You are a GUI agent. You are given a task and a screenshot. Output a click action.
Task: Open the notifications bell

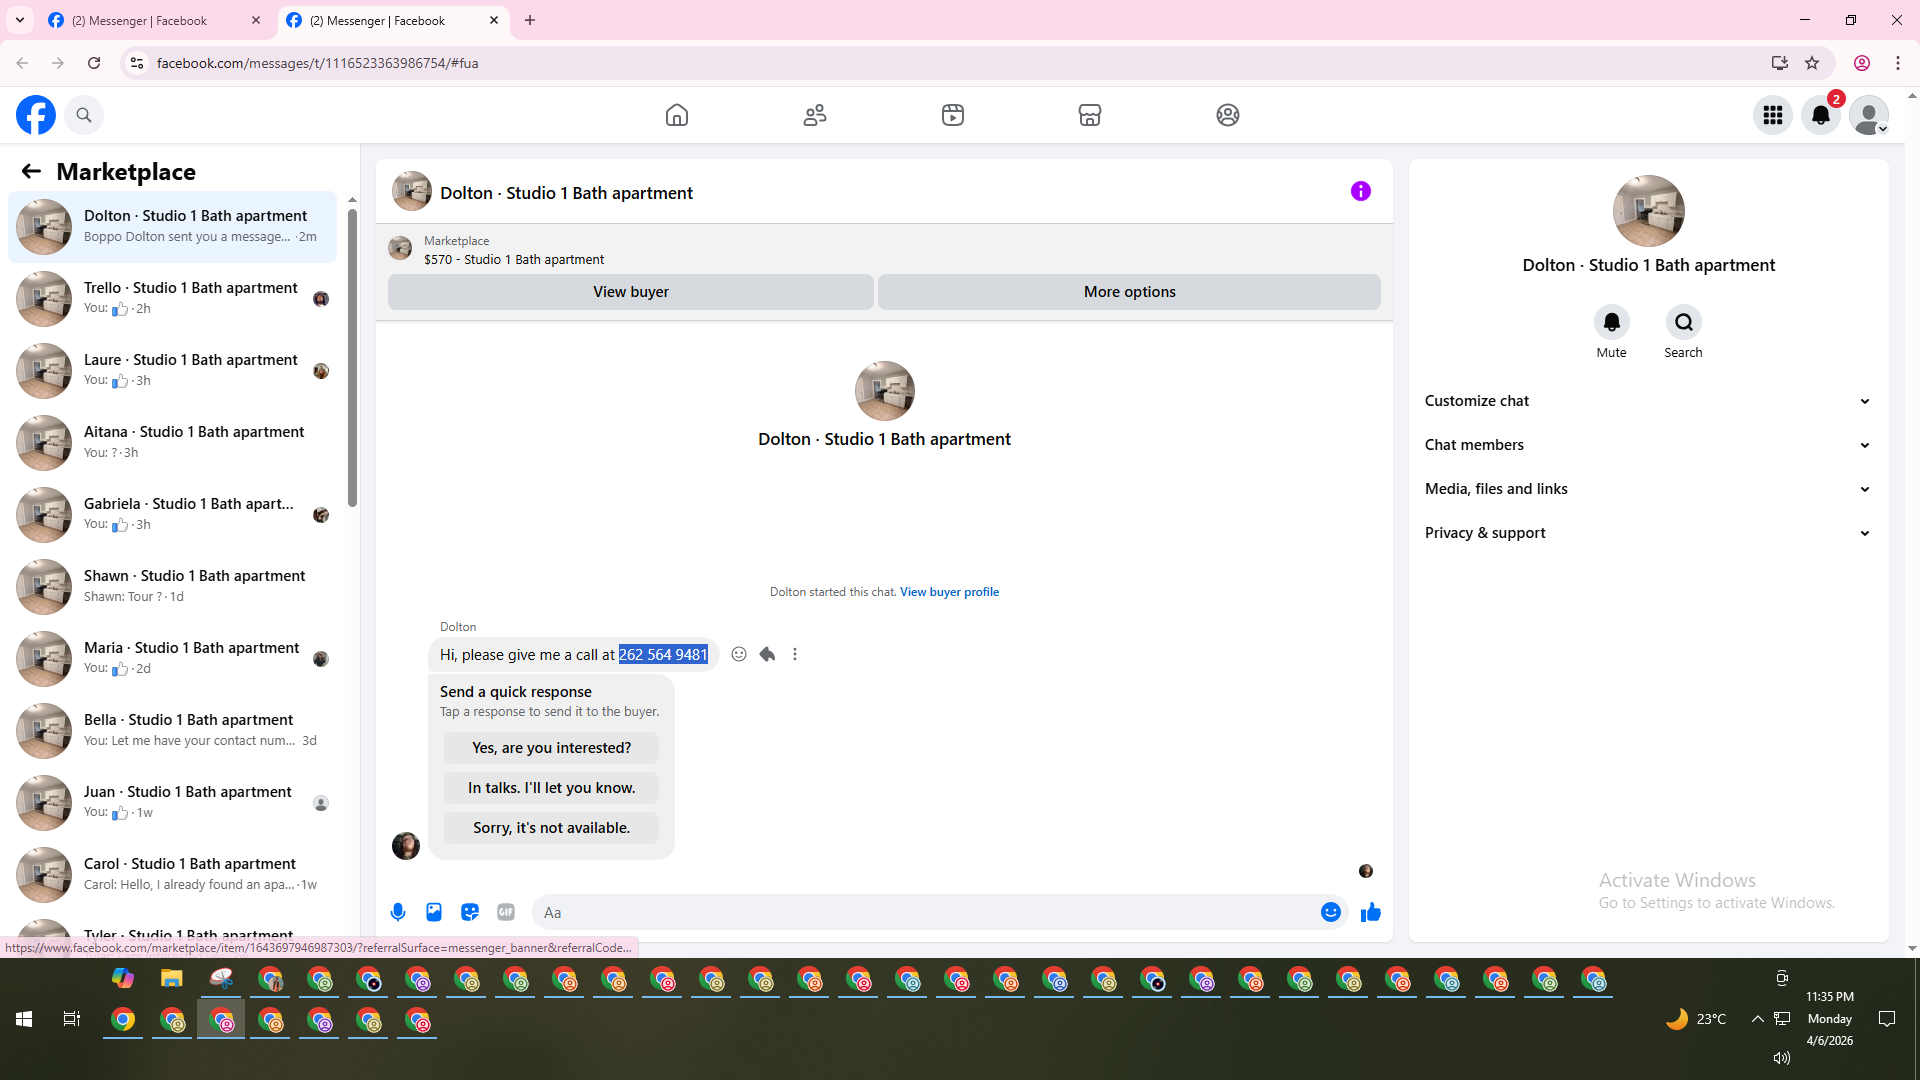coord(1821,115)
